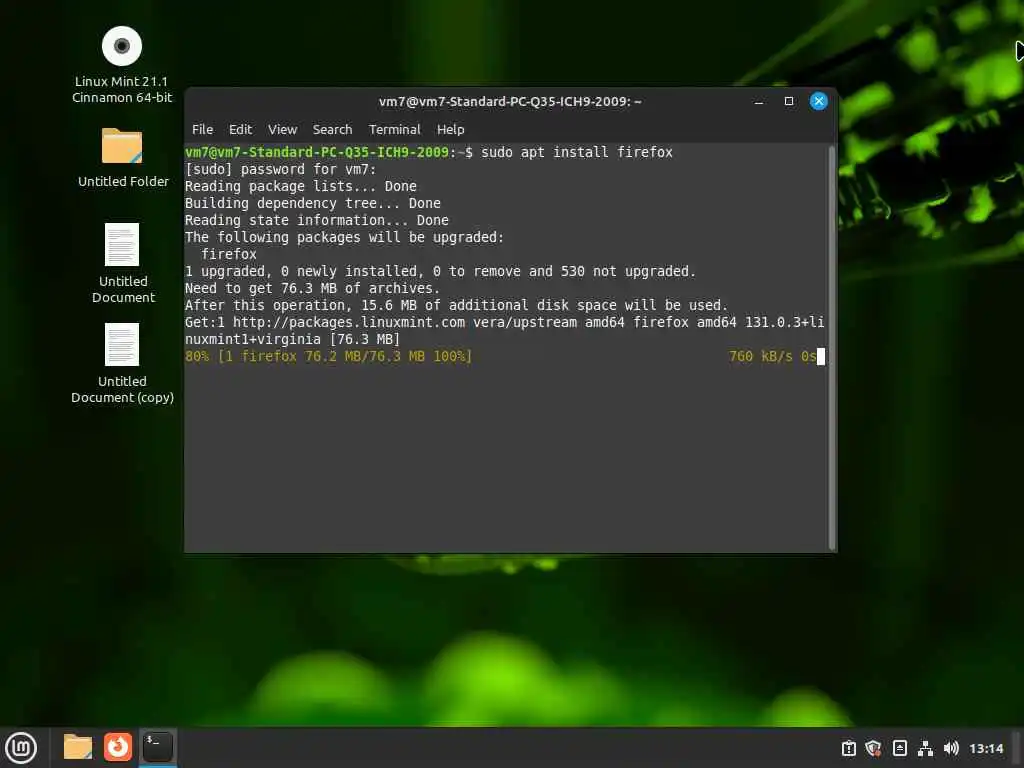This screenshot has width=1024, height=768.
Task: Click the 'Reading package lists... Done' line
Action: click(x=300, y=186)
